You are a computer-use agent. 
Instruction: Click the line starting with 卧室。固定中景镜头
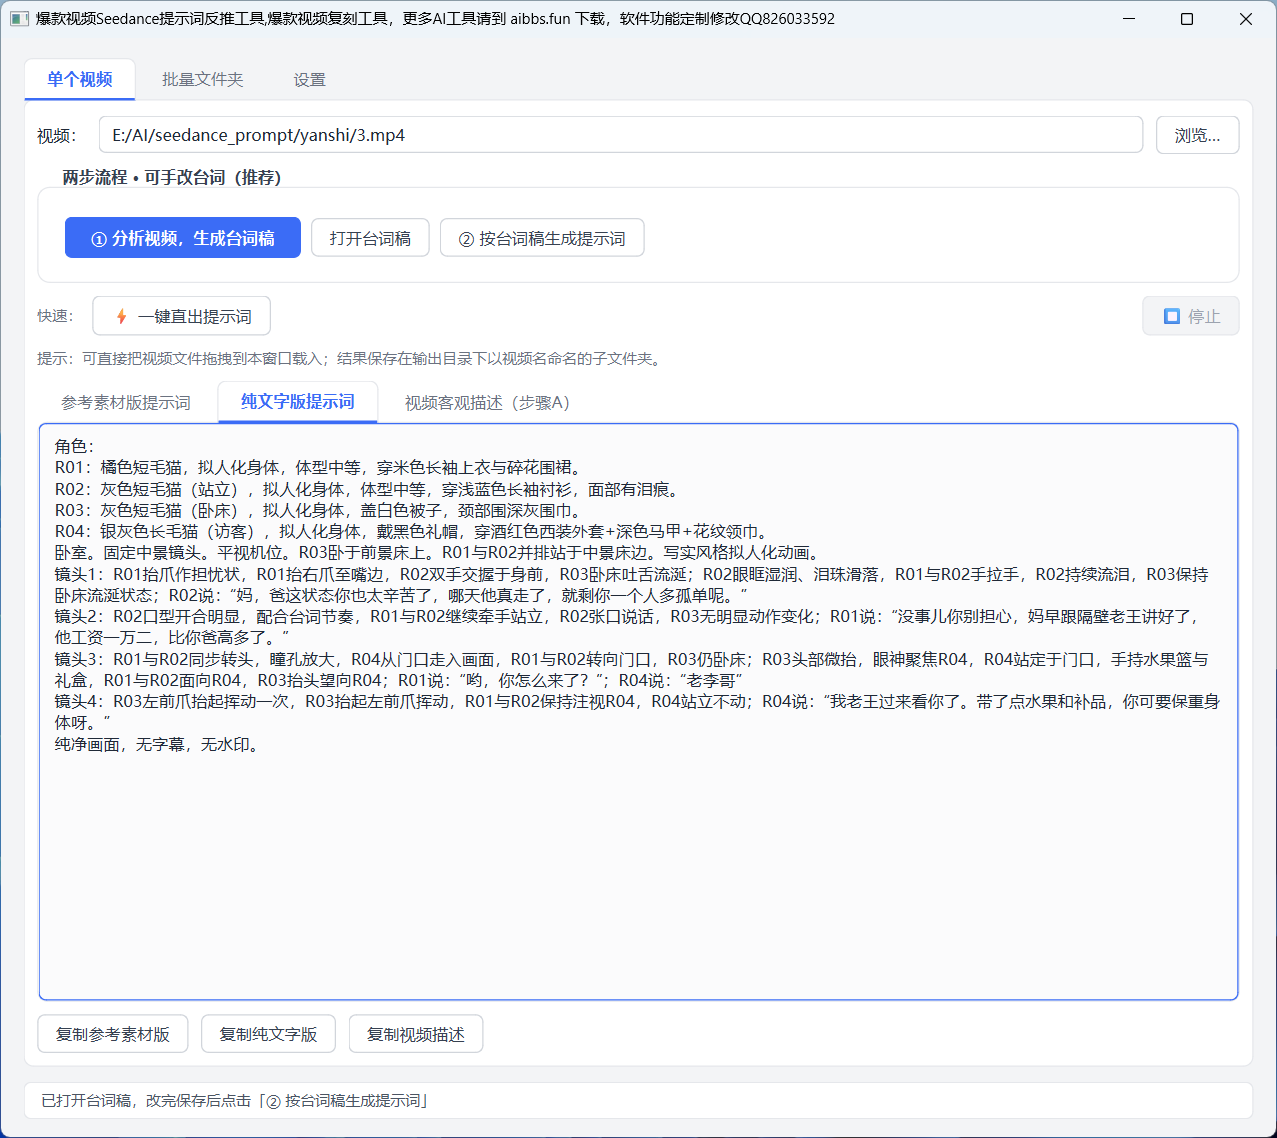(x=438, y=553)
